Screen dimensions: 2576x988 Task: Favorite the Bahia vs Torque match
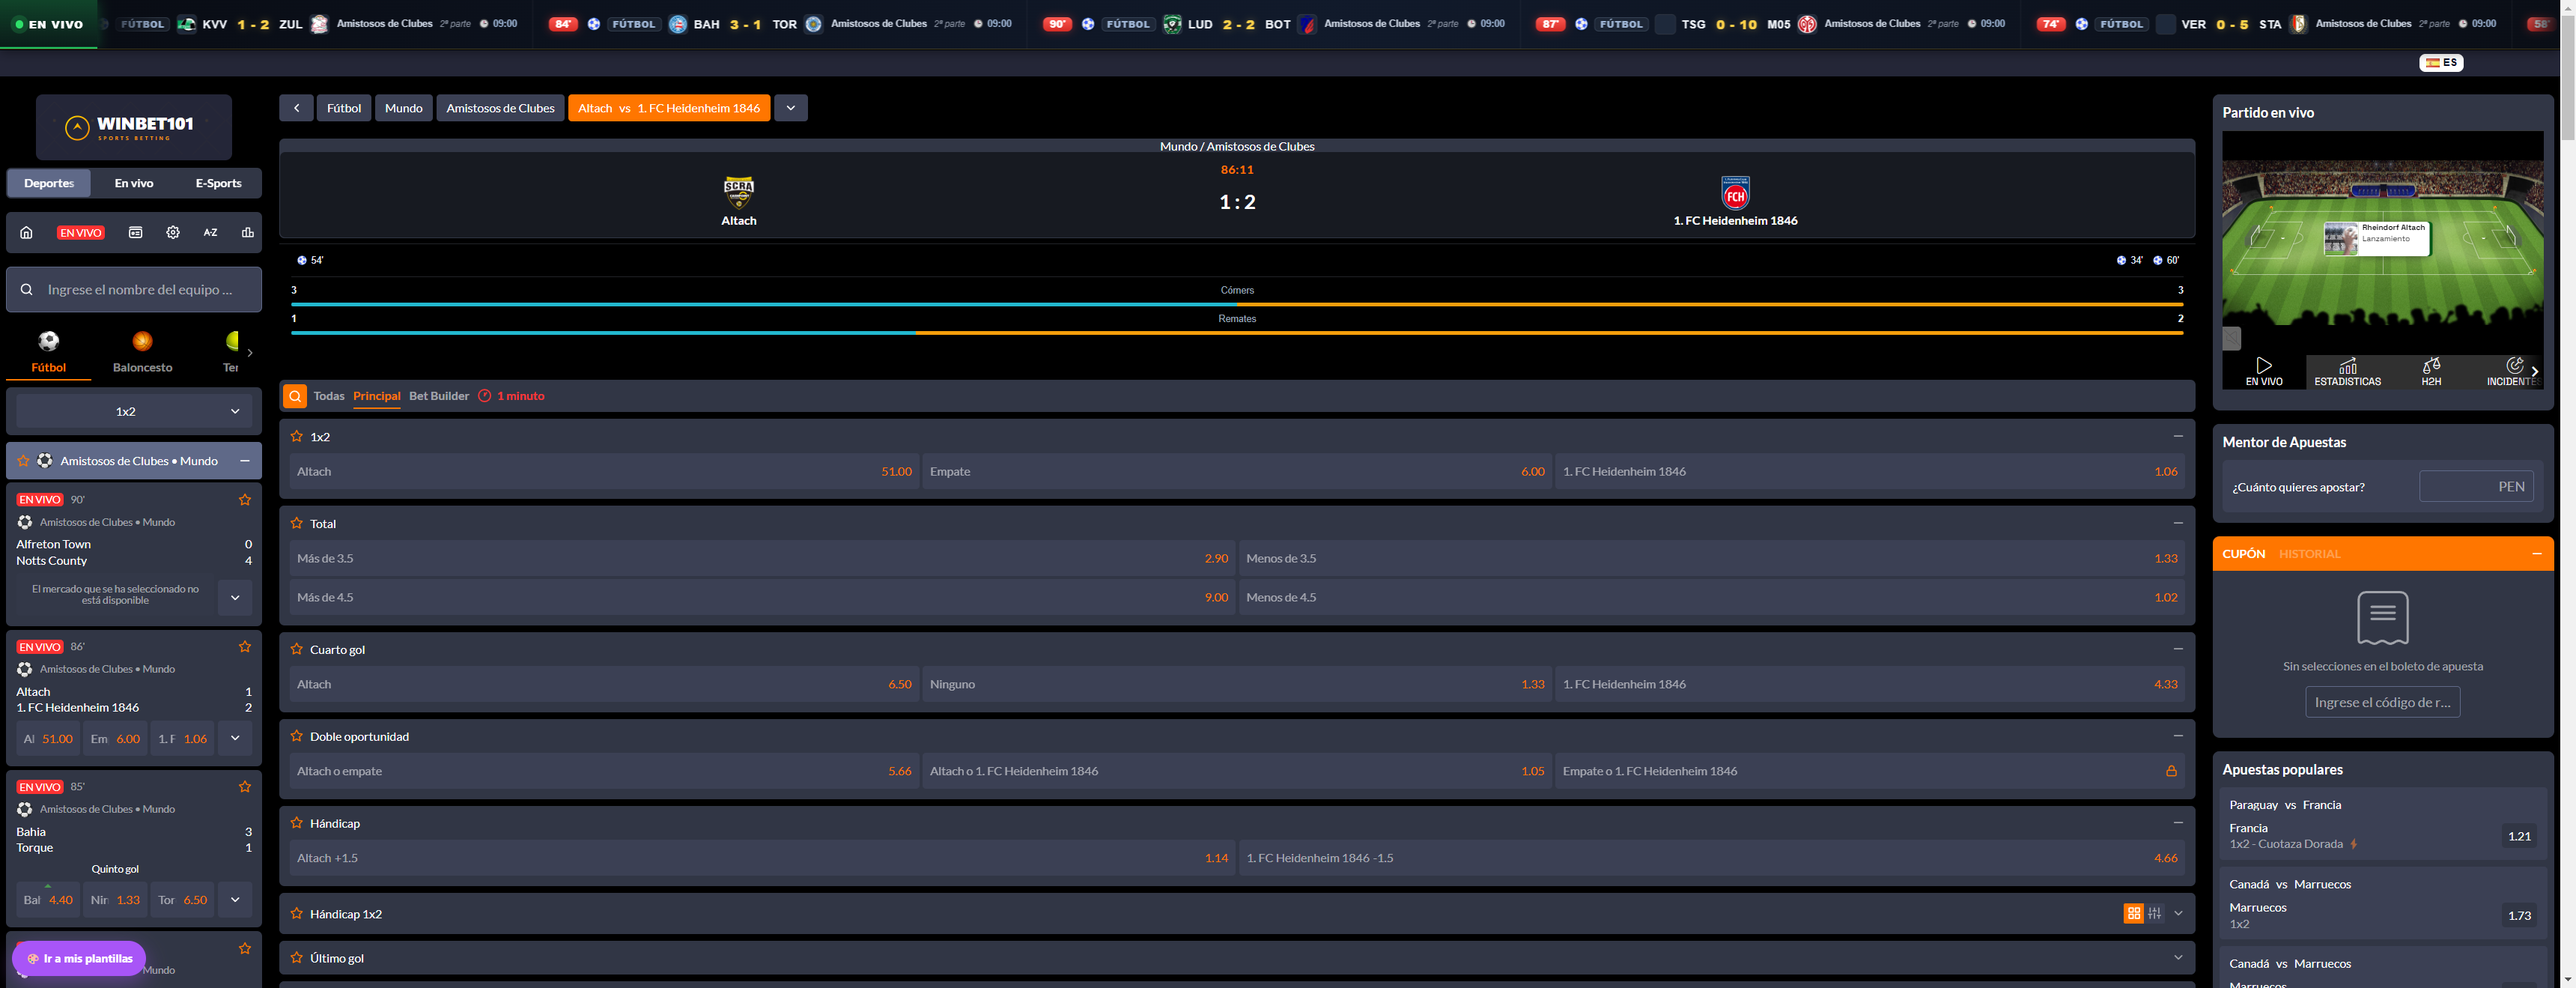pyautogui.click(x=245, y=787)
